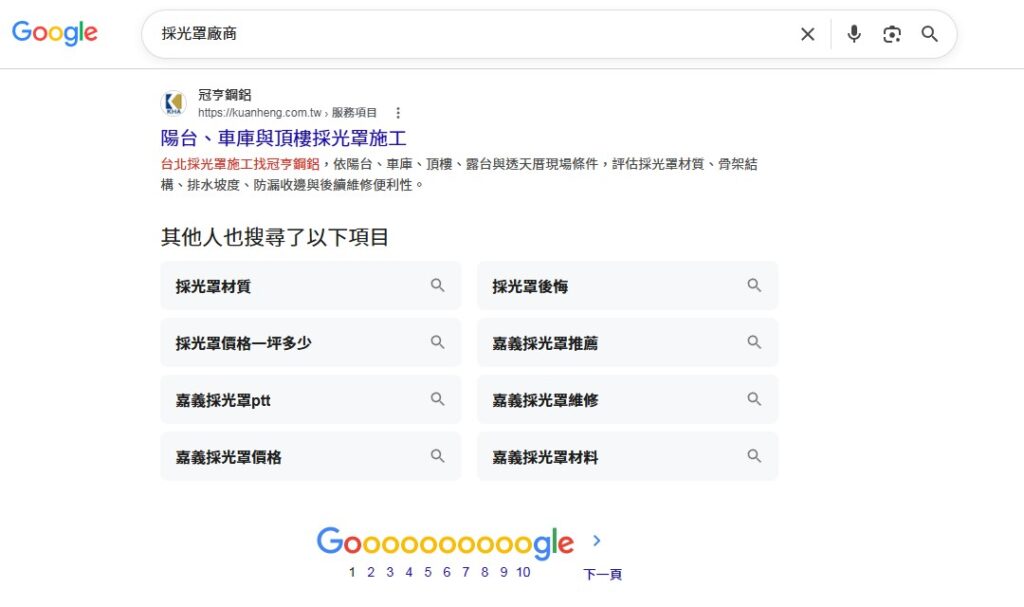This screenshot has width=1024, height=607.
Task: Click magnifier icon in the 嘉義採光罩推薦 chip
Action: point(754,342)
